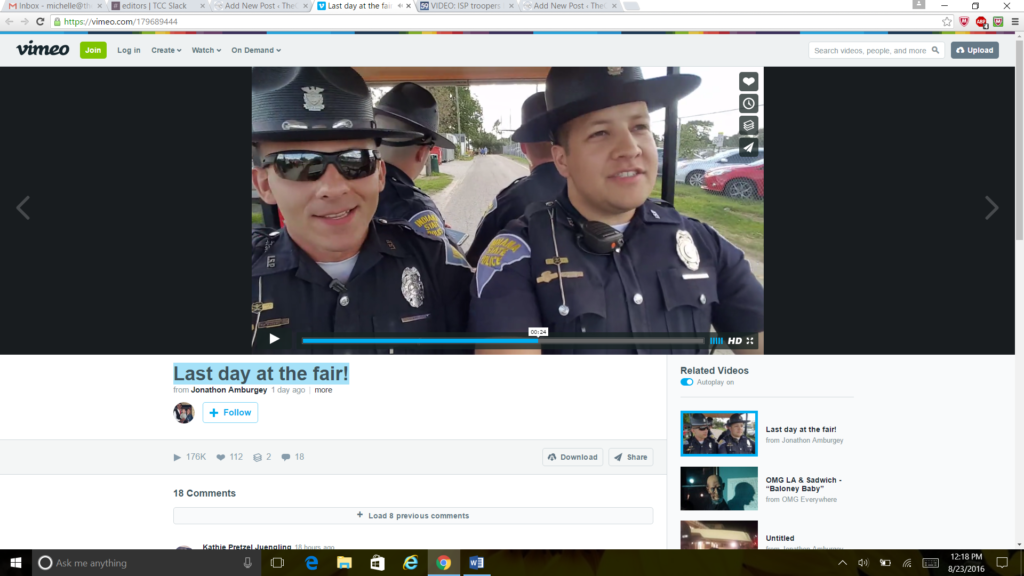Screen dimensions: 1024x576
Task: Click the heart Like icon on video
Action: click(748, 82)
